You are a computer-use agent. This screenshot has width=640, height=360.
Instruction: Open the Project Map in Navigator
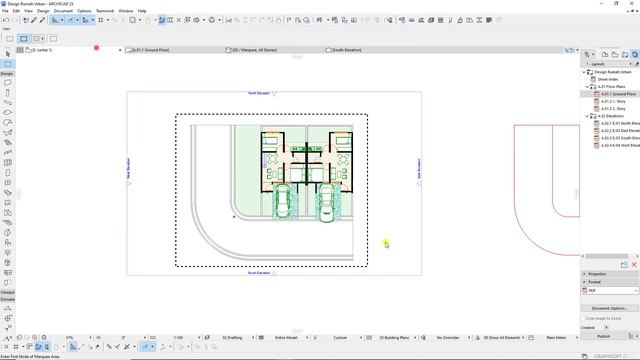point(605,54)
